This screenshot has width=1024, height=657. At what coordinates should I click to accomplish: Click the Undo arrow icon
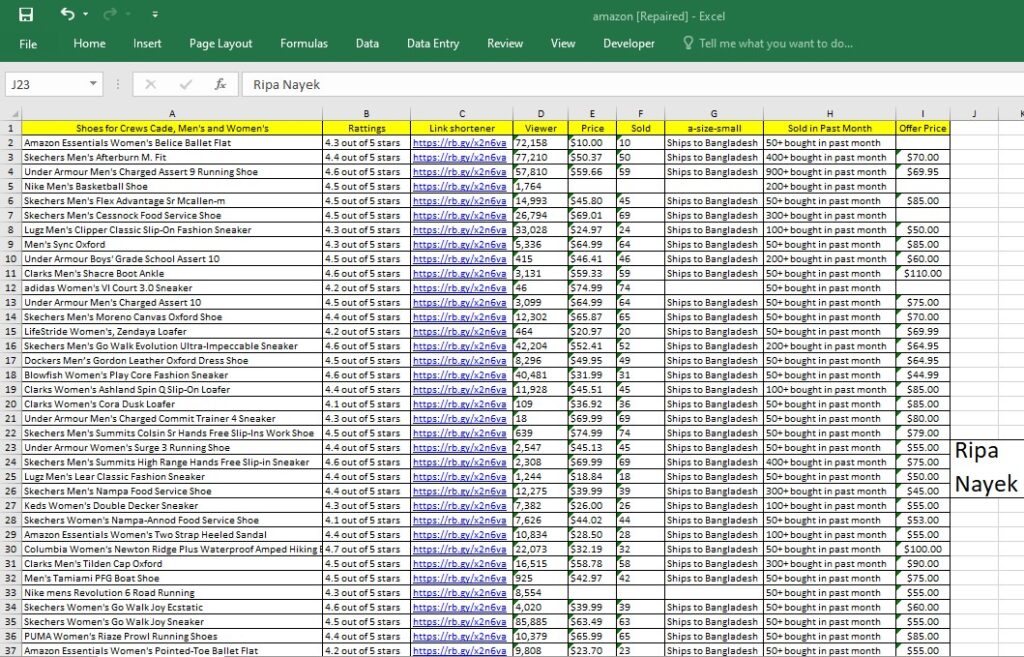pos(67,14)
